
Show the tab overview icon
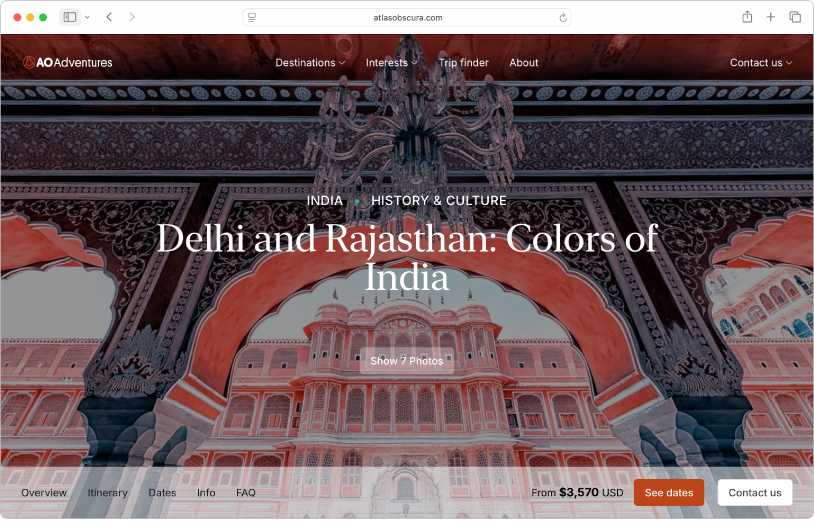tap(795, 17)
